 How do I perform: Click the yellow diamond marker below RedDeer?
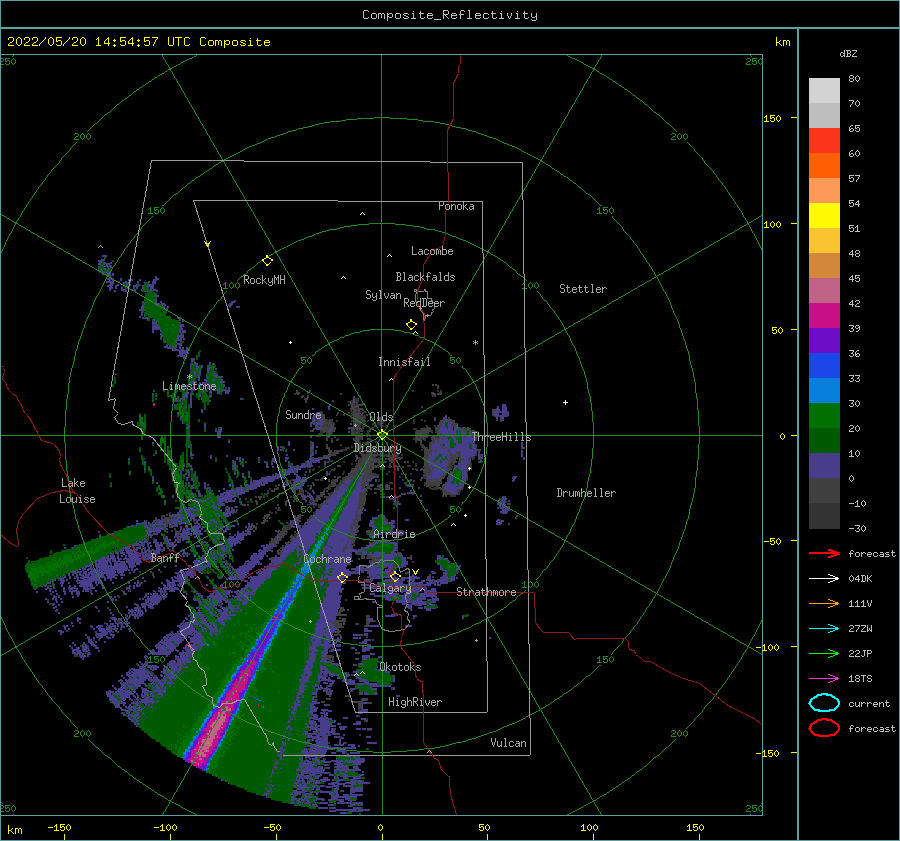tap(412, 325)
